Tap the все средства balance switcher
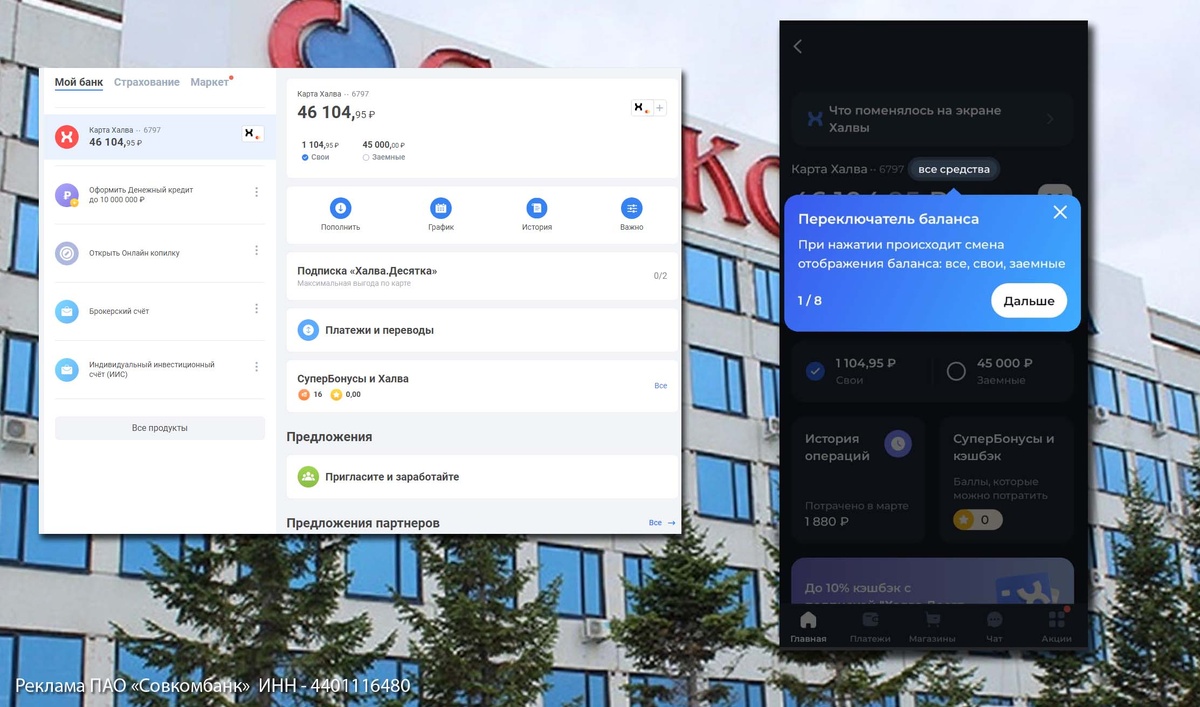 tap(954, 169)
